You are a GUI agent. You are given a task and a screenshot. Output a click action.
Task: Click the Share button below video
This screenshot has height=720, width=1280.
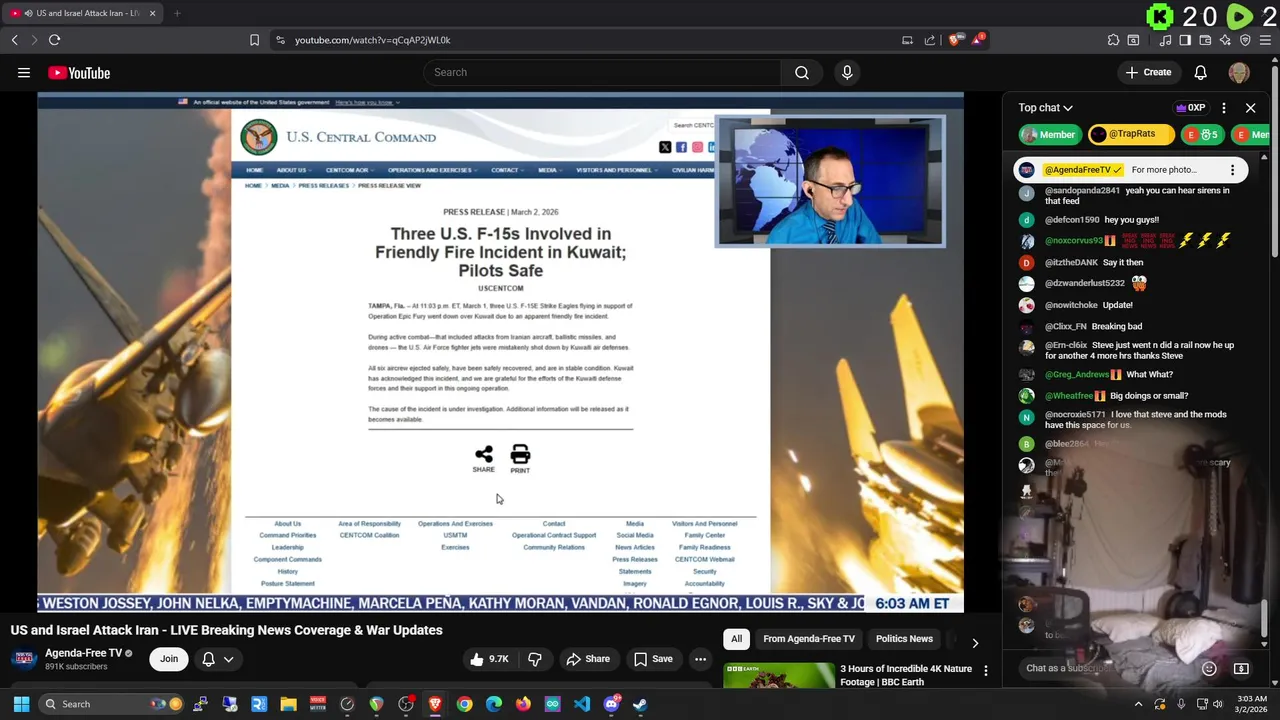[x=588, y=659]
